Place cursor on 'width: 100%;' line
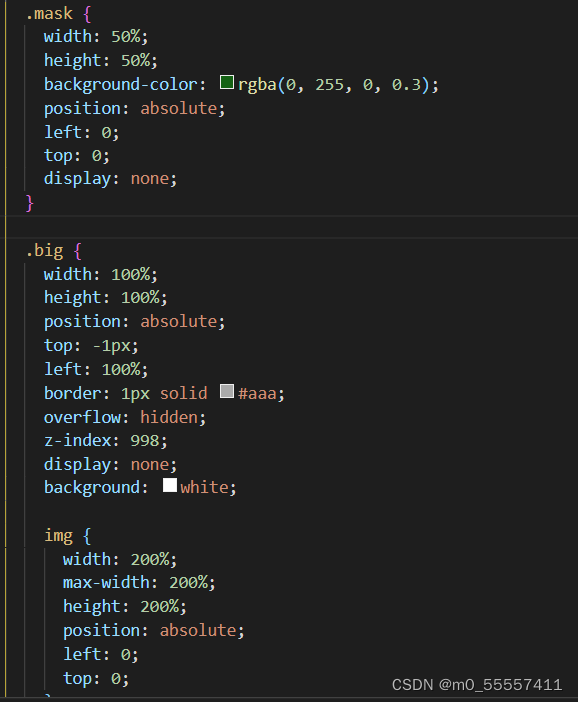The width and height of the screenshot is (578, 702). (101, 274)
